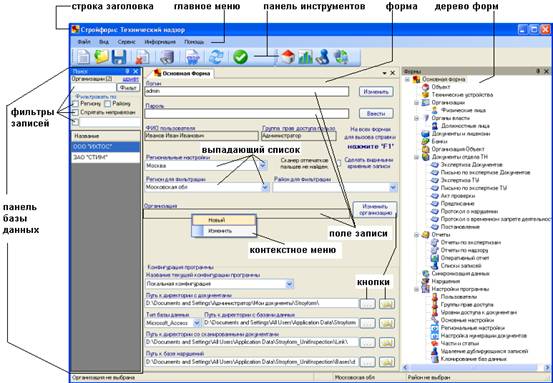
Task: Click the Логин input field containing admin
Action: (247, 91)
